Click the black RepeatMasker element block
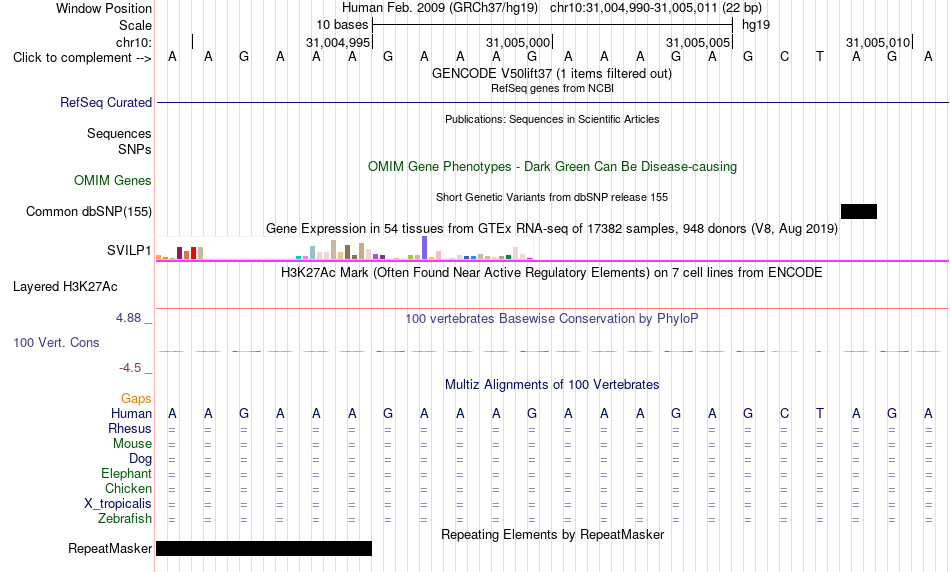This screenshot has height=572, width=950. (264, 548)
